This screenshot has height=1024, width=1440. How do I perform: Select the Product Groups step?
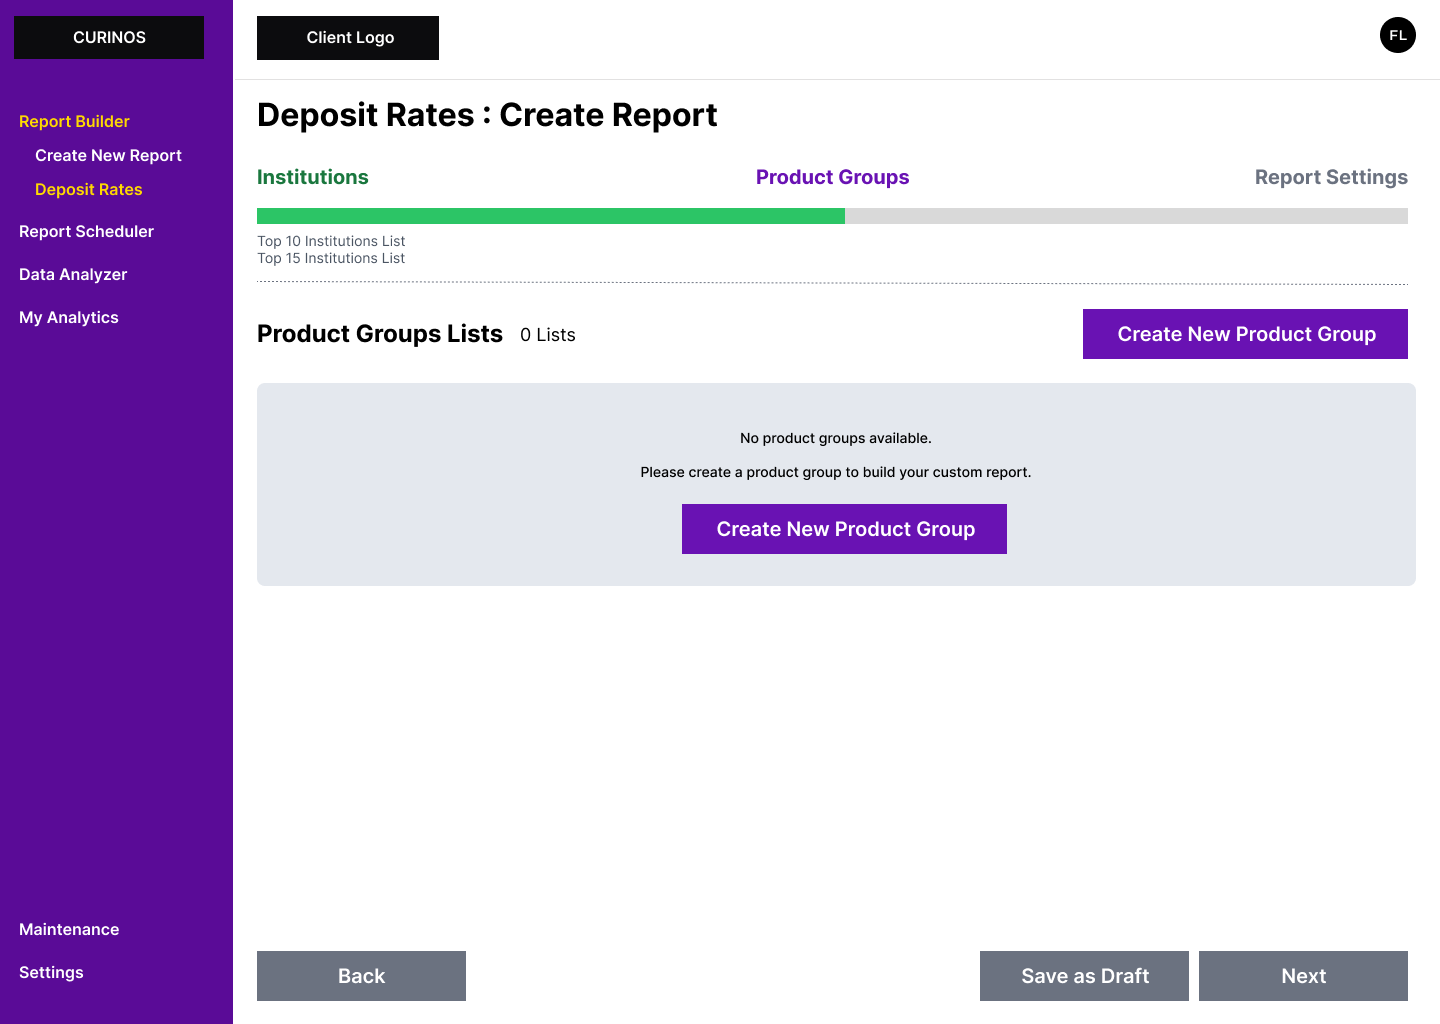832,177
